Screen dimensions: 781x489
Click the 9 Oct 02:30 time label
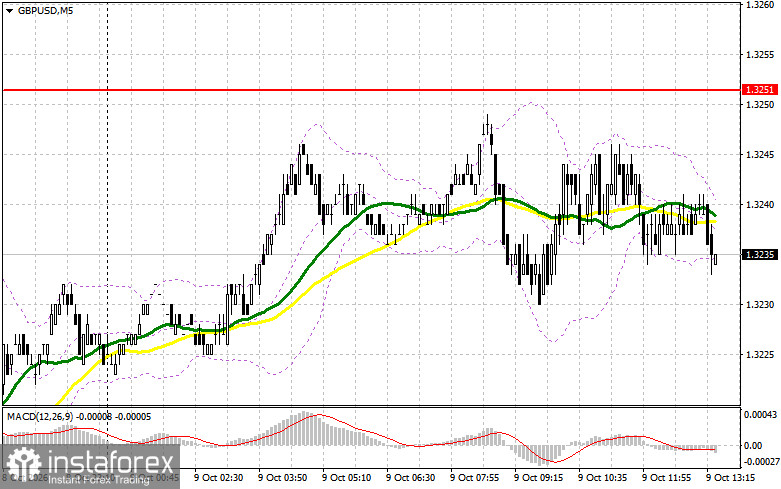(219, 478)
